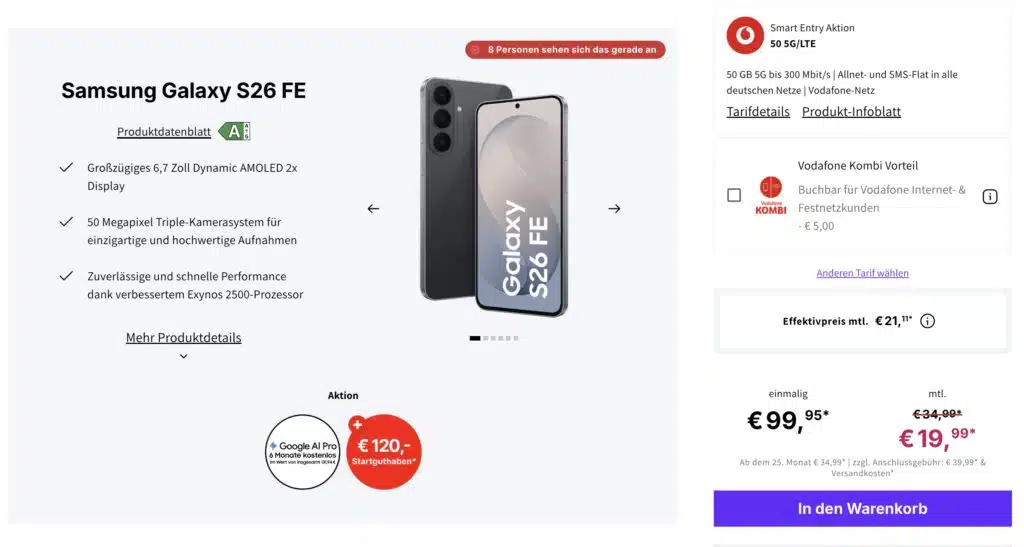Image resolution: width=1024 pixels, height=547 pixels.
Task: Select the last carousel indicator dot
Action: tap(516, 338)
